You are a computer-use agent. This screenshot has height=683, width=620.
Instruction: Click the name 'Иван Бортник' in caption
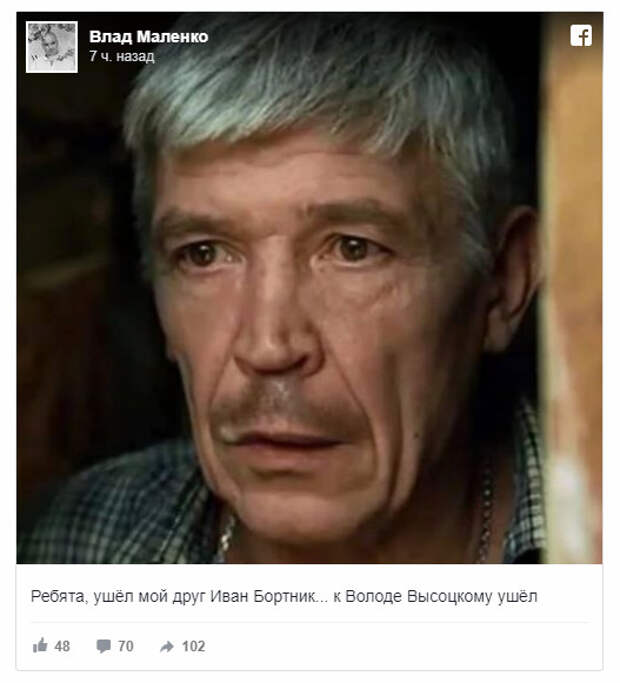[264, 596]
